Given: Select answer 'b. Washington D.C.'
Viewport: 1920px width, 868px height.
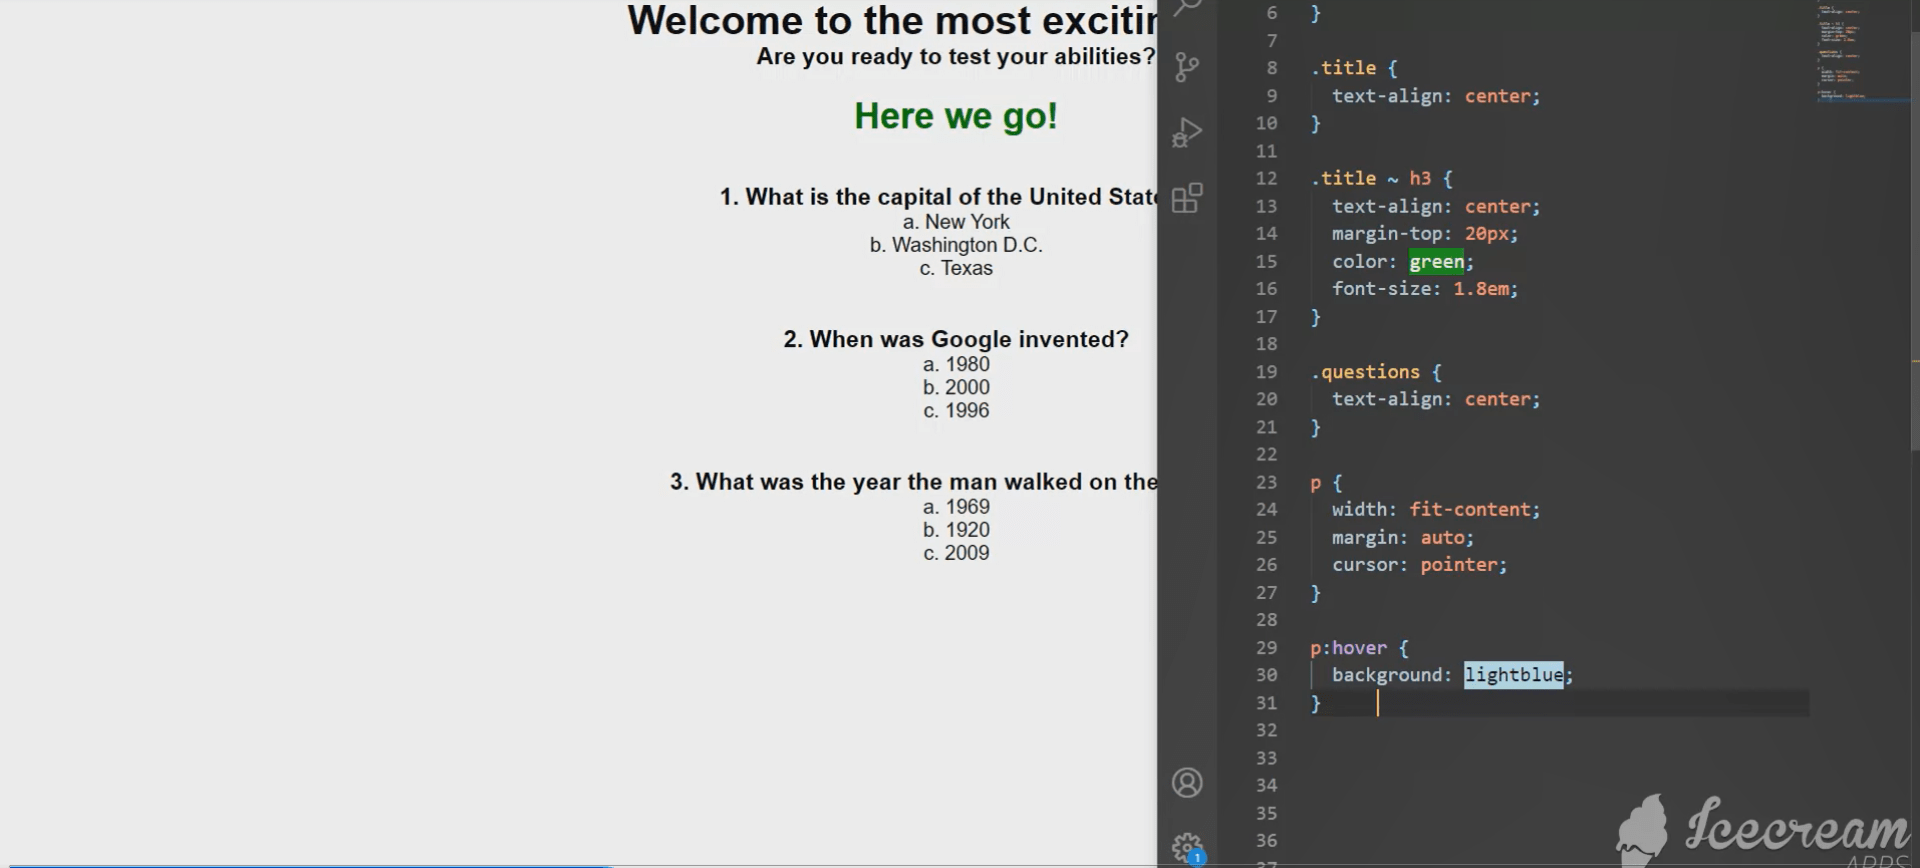Looking at the screenshot, I should (x=956, y=245).
